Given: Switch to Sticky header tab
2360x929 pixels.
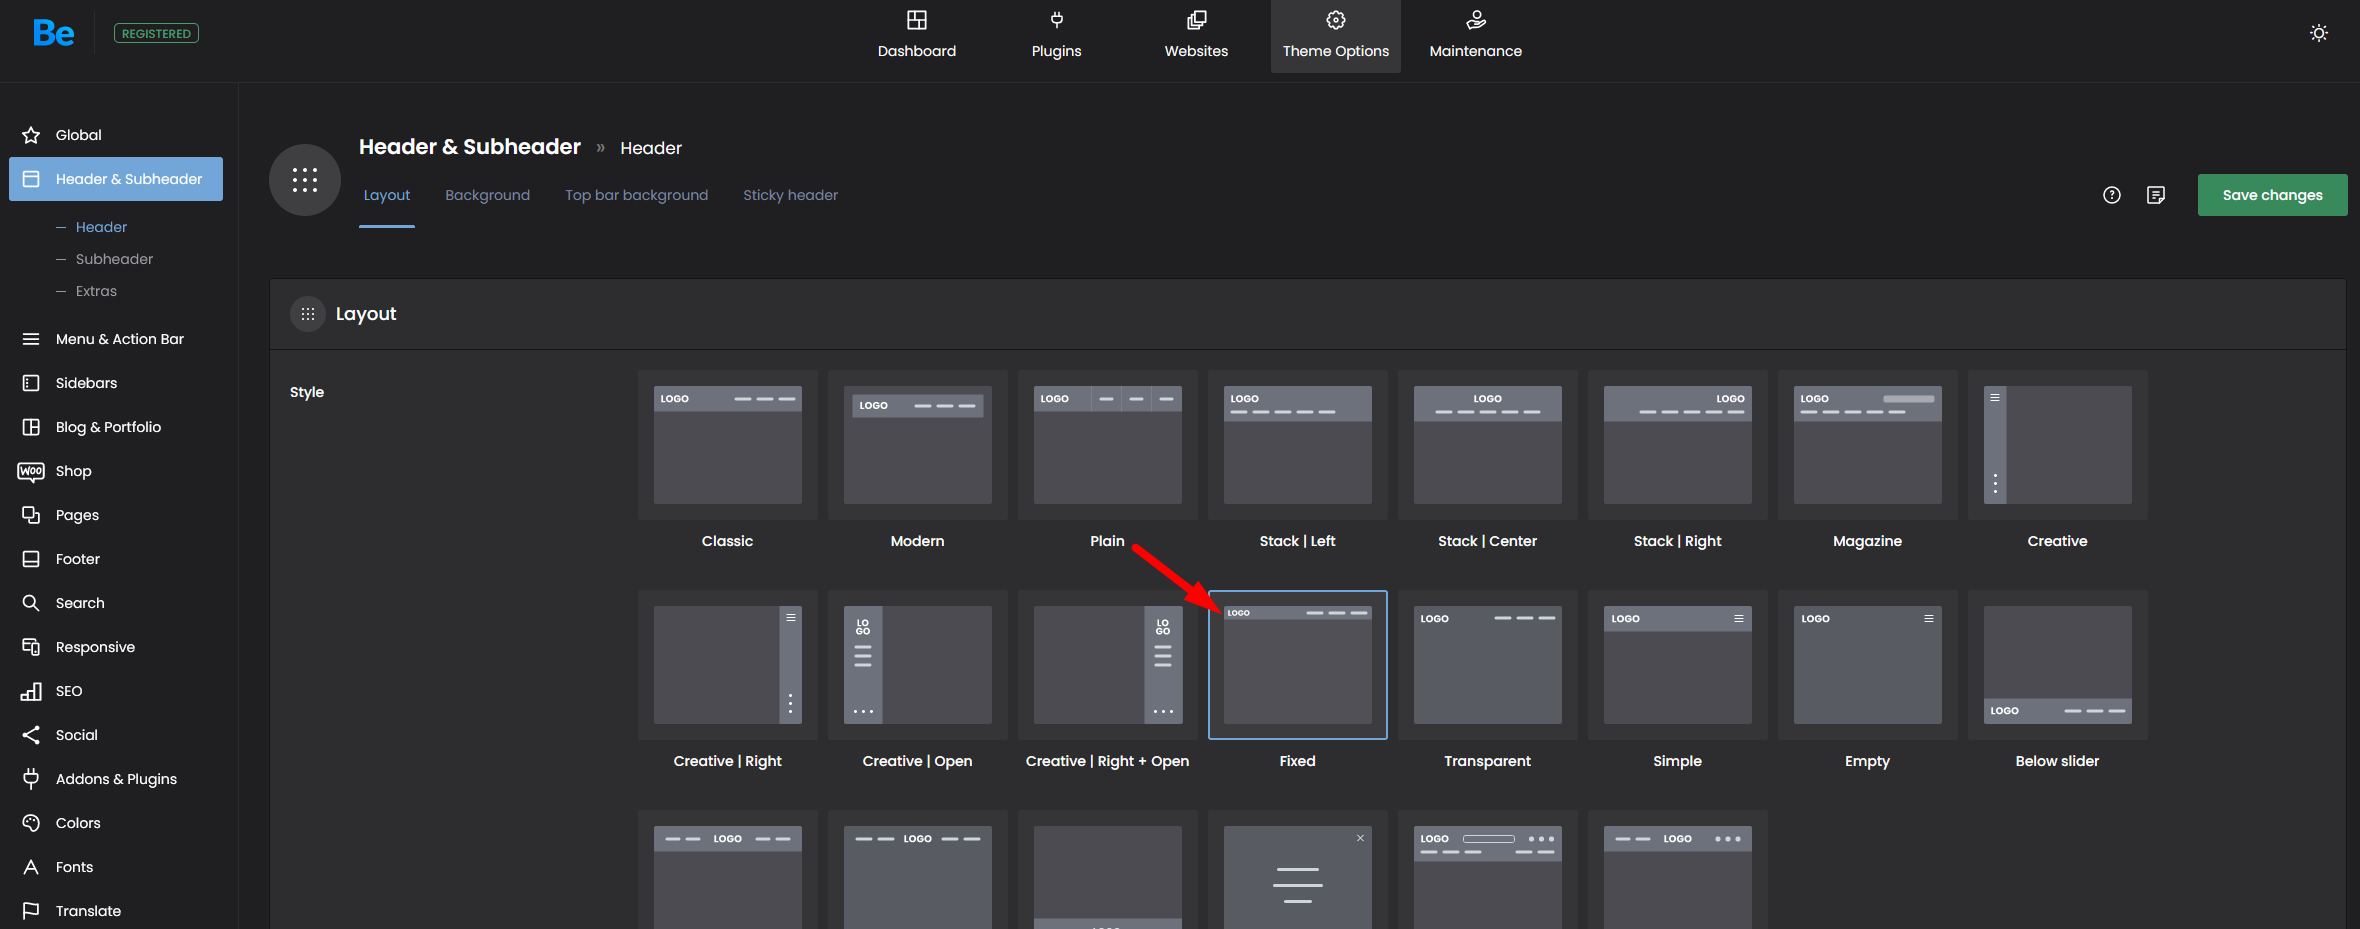Looking at the screenshot, I should (790, 195).
